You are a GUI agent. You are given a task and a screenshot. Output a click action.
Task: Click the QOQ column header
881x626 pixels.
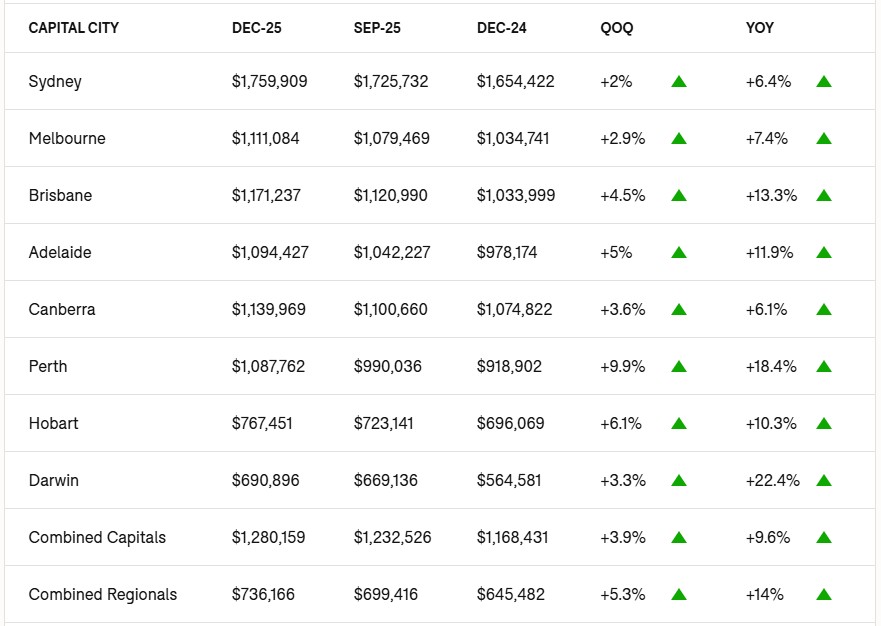click(616, 28)
